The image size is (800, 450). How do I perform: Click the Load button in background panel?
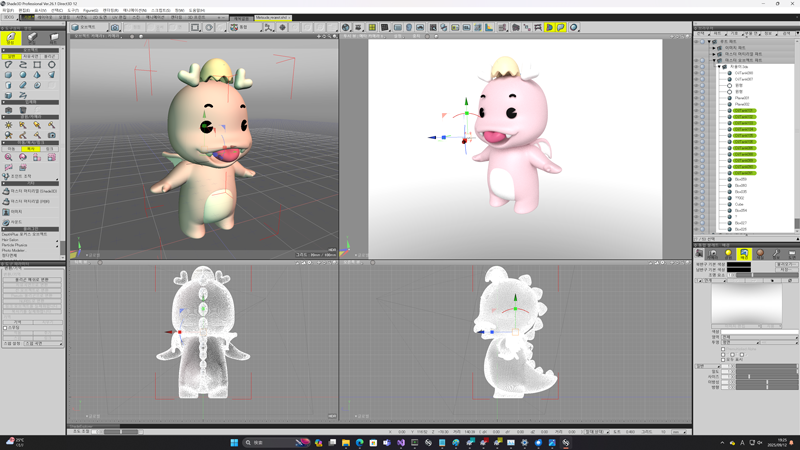(785, 263)
